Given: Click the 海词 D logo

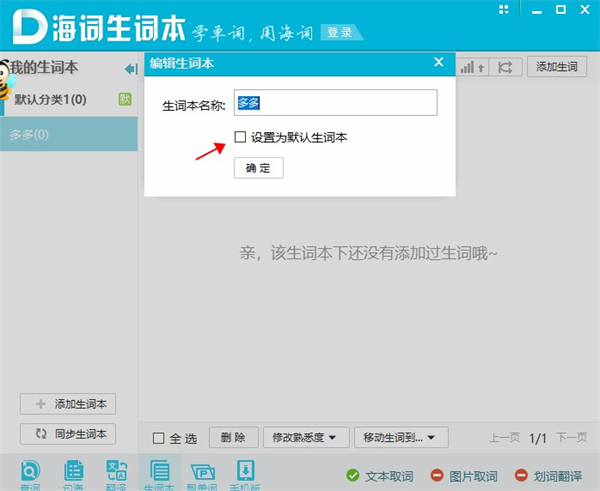Looking at the screenshot, I should 29,27.
